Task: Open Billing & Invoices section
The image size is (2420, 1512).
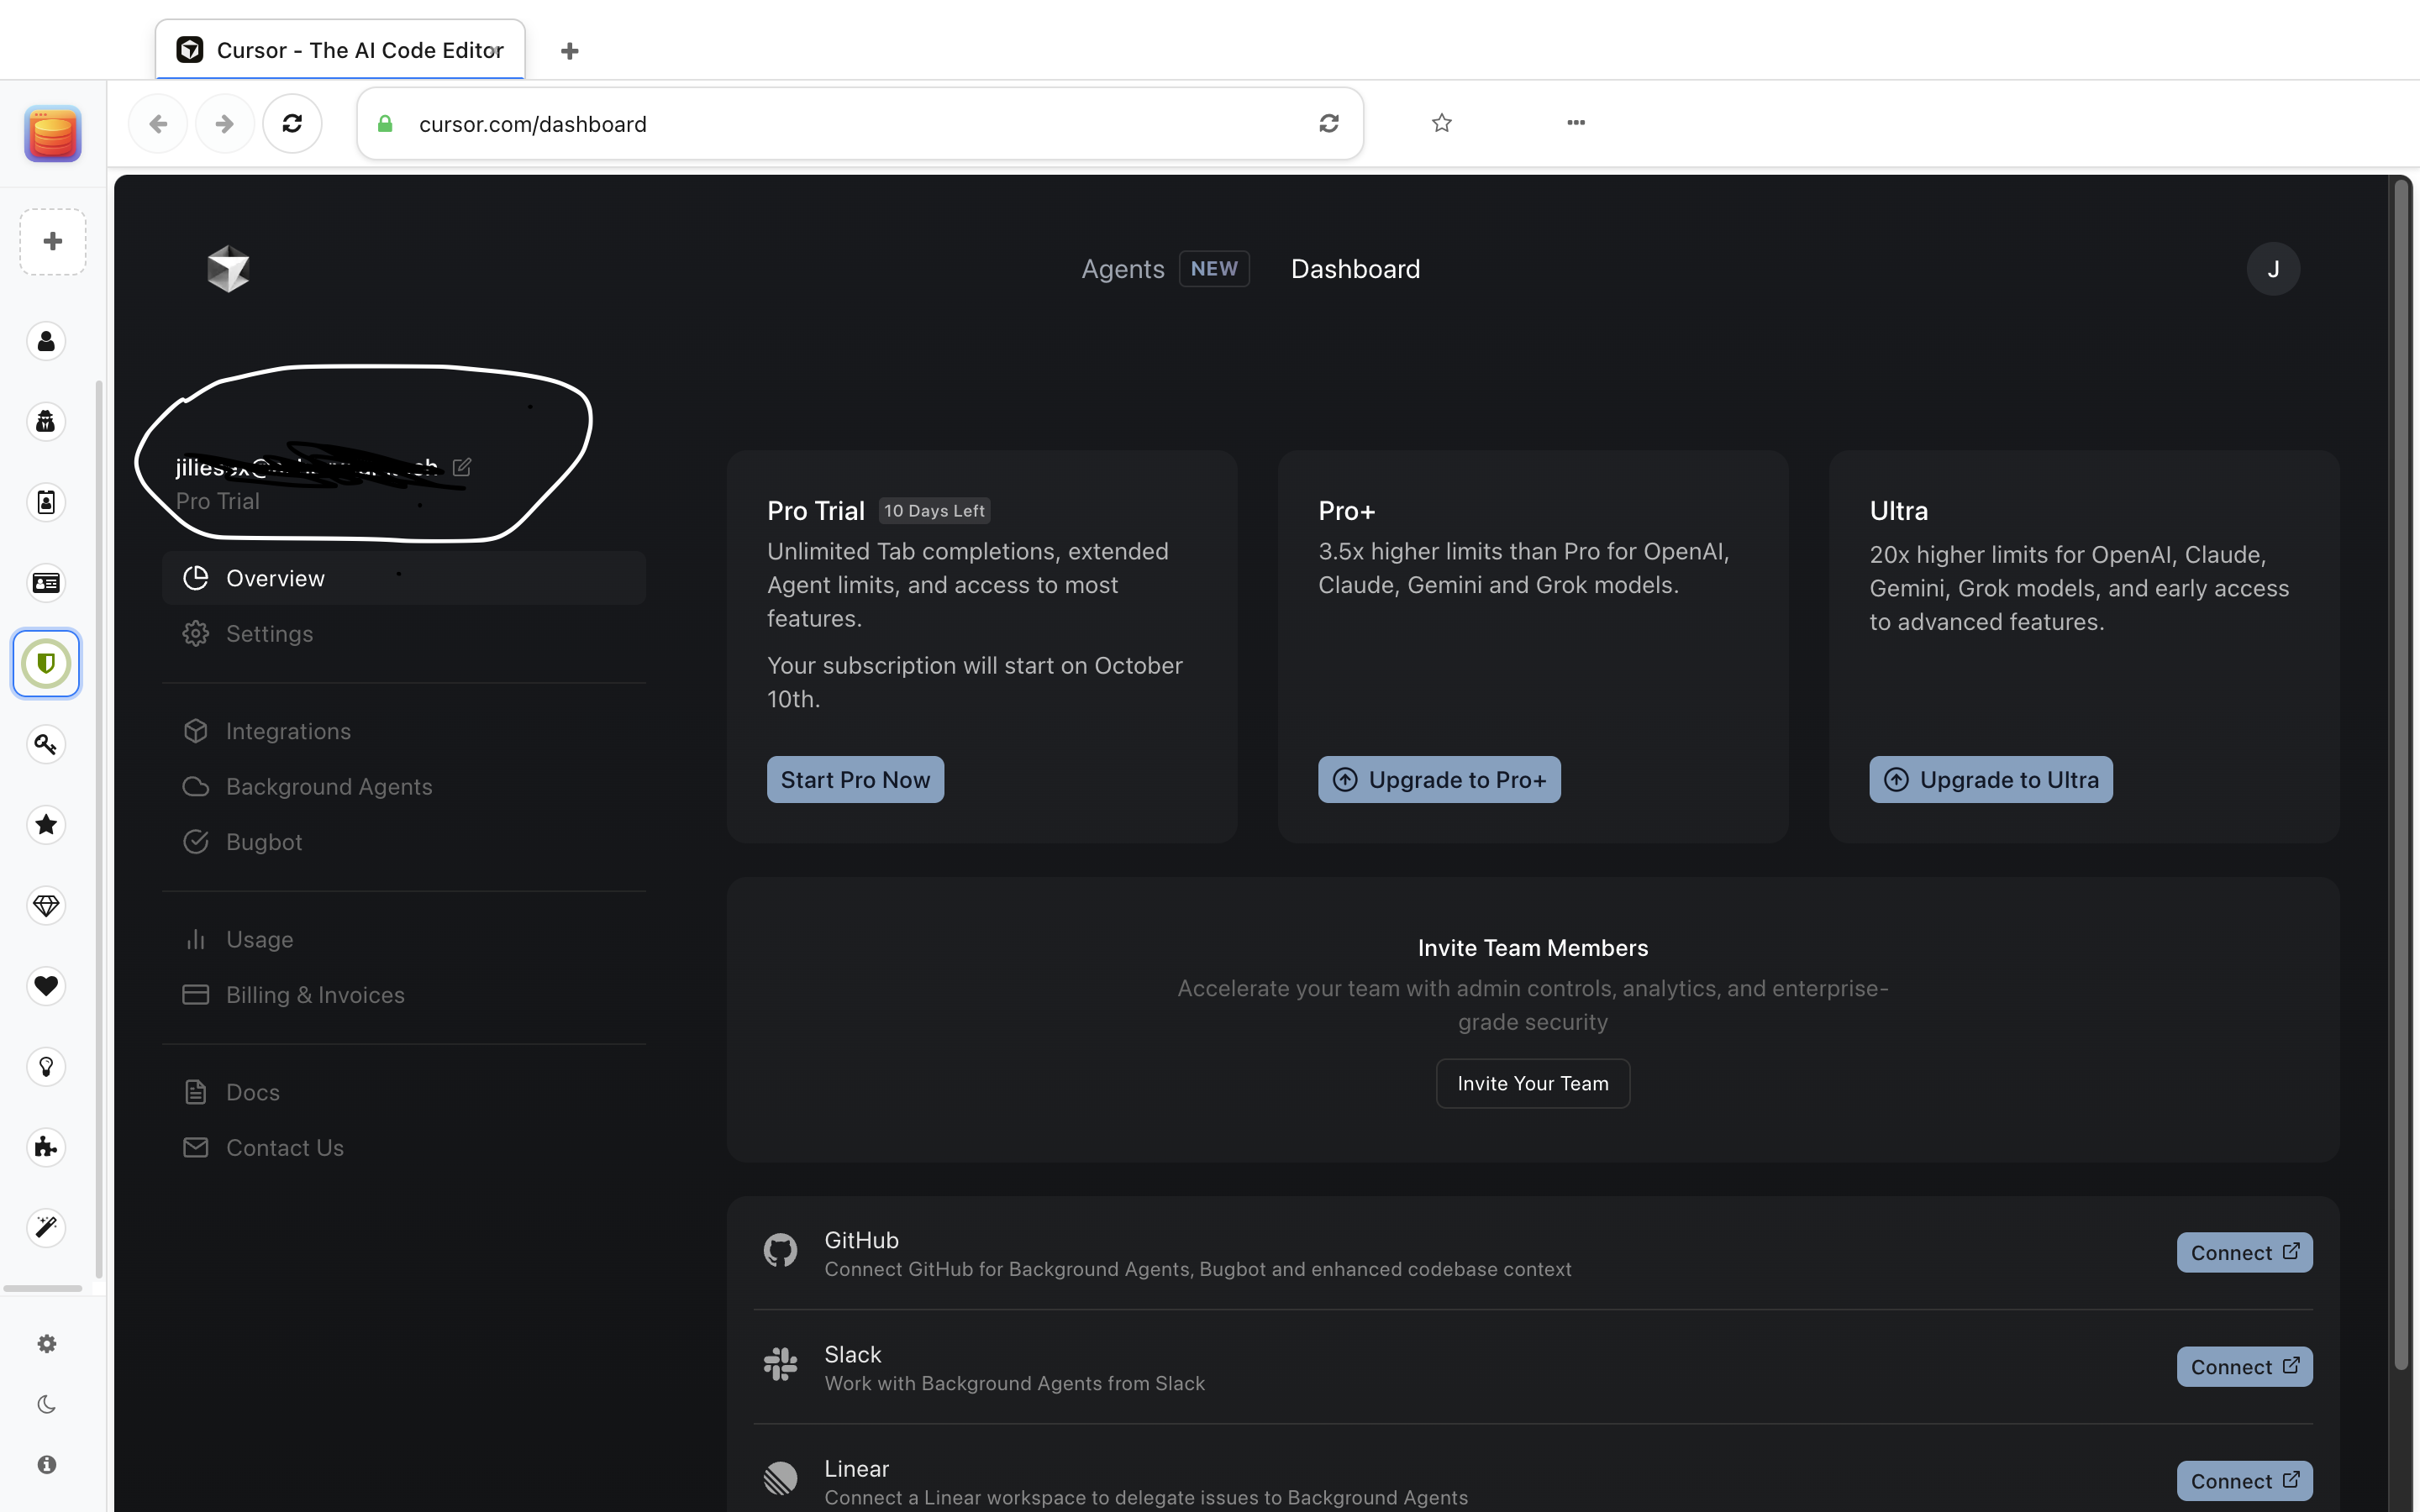Action: 315,995
